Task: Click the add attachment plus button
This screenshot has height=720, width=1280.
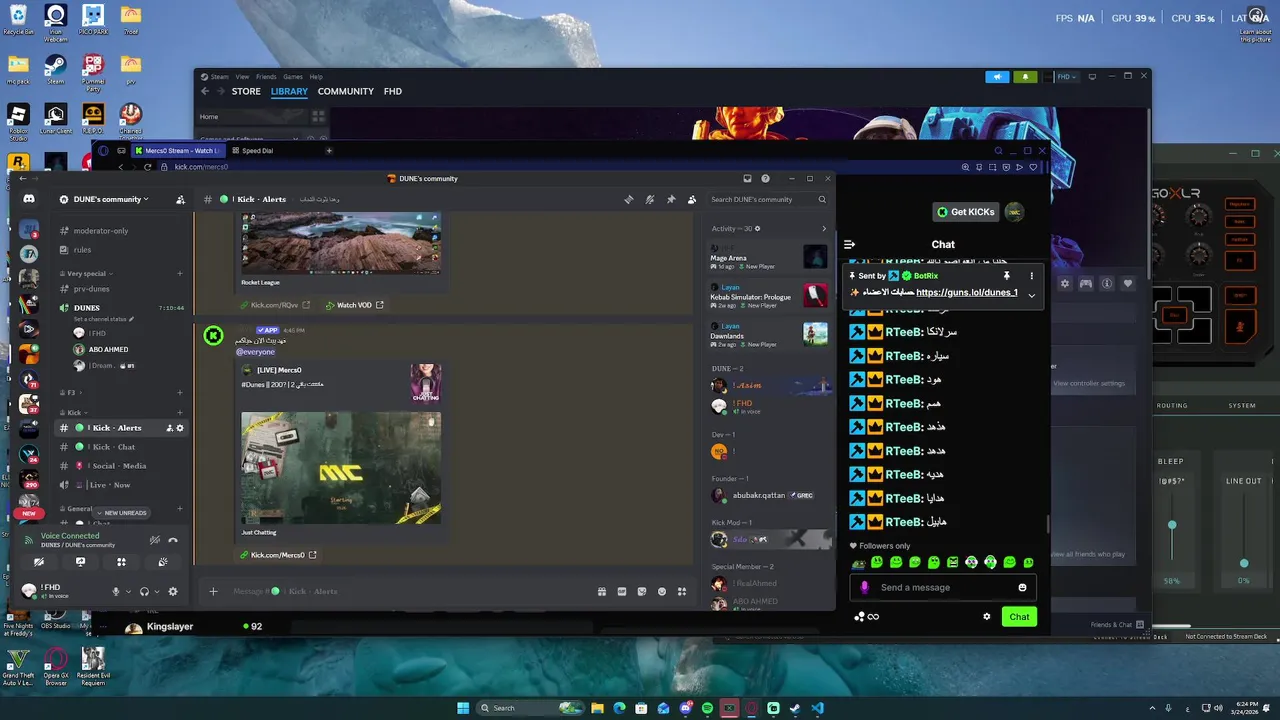Action: tap(213, 591)
